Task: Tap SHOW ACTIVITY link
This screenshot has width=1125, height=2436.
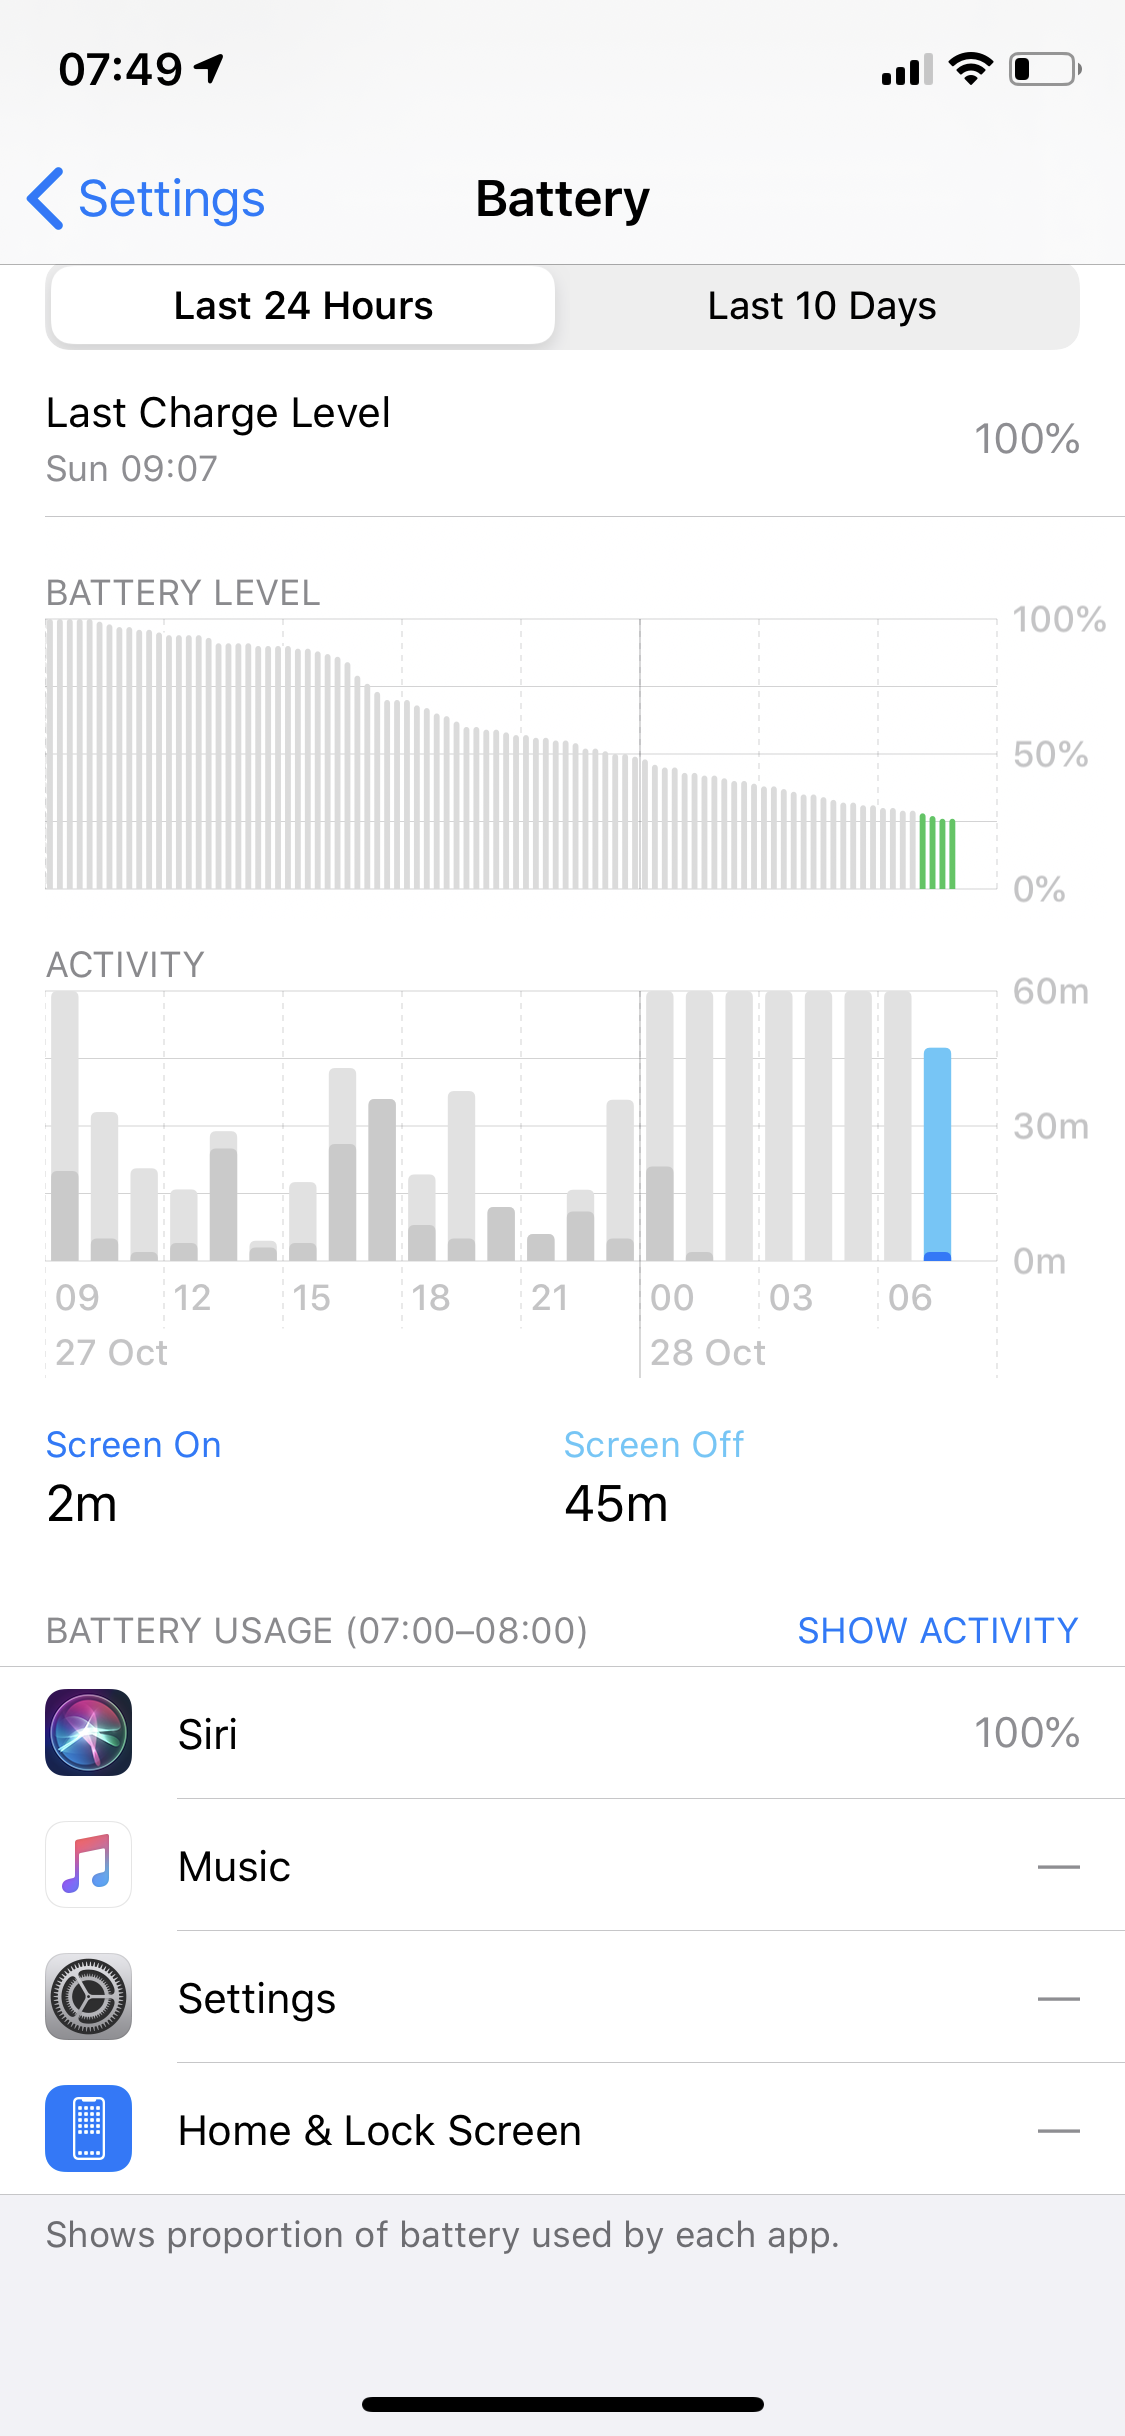Action: 937,1630
